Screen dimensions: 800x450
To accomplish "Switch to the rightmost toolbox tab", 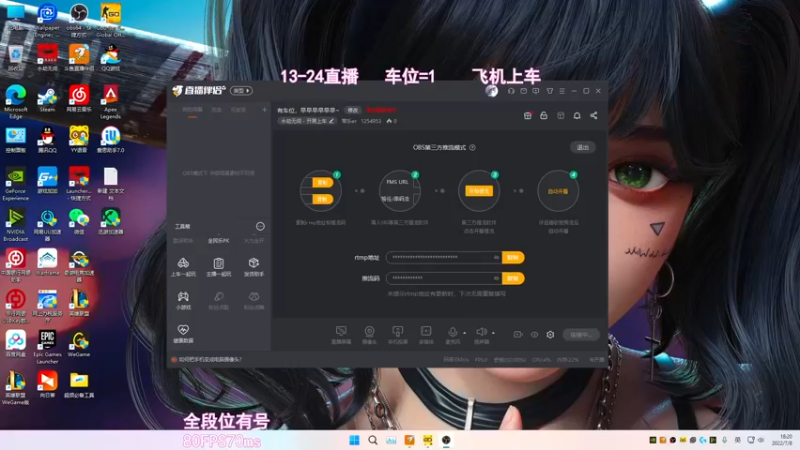I will point(254,241).
